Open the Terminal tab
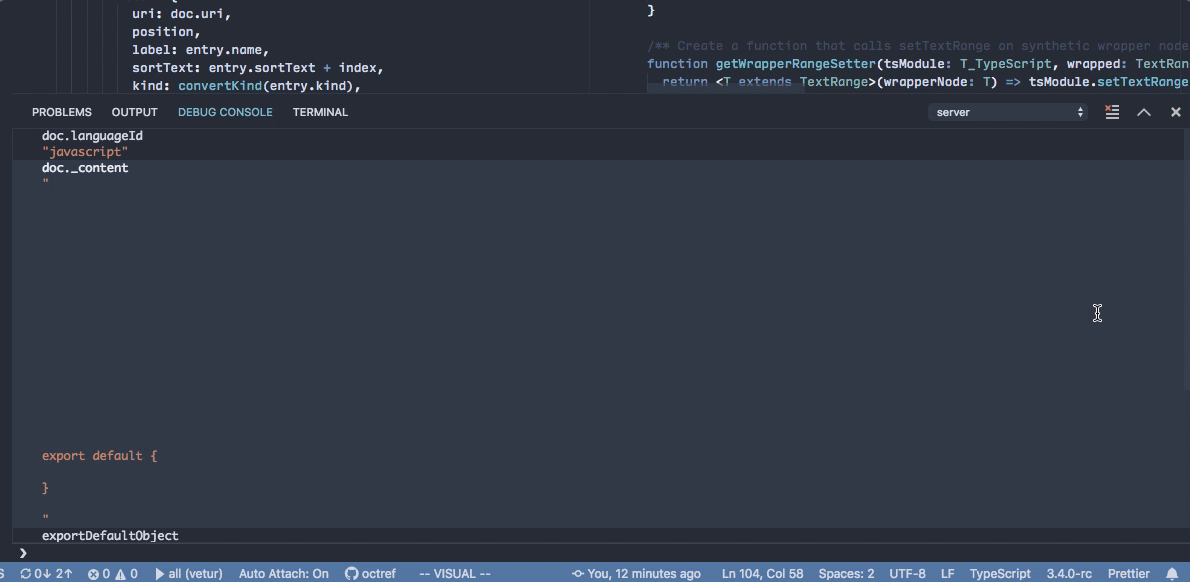Viewport: 1190px width, 582px height. tap(320, 112)
